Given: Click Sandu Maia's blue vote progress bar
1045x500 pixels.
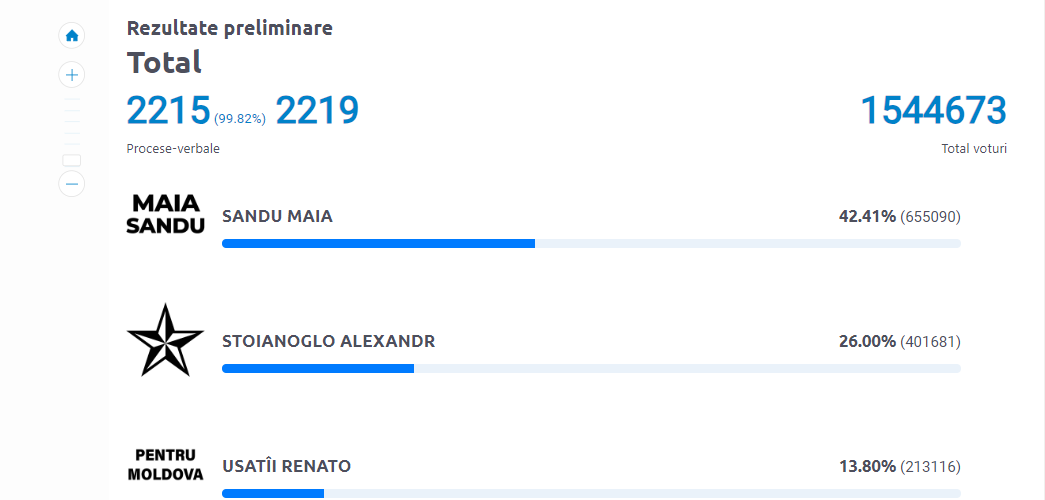Looking at the screenshot, I should [378, 243].
